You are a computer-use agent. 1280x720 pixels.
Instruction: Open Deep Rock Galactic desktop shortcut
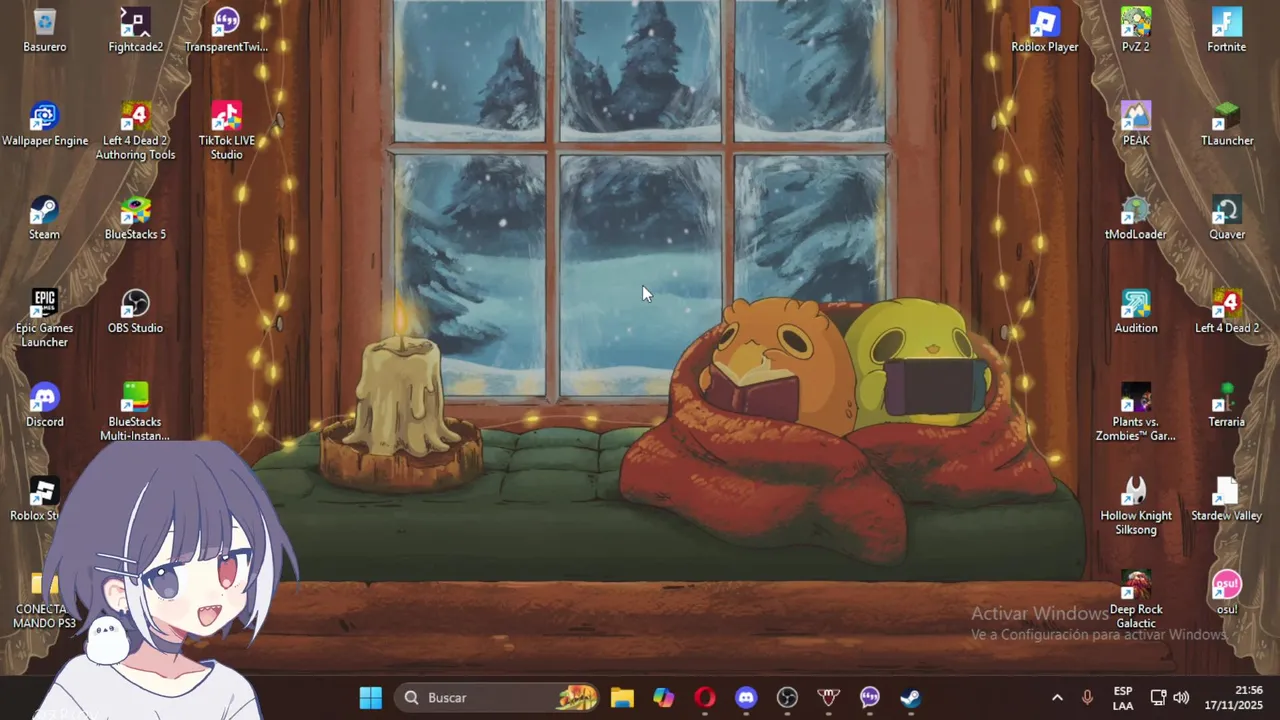1135,600
